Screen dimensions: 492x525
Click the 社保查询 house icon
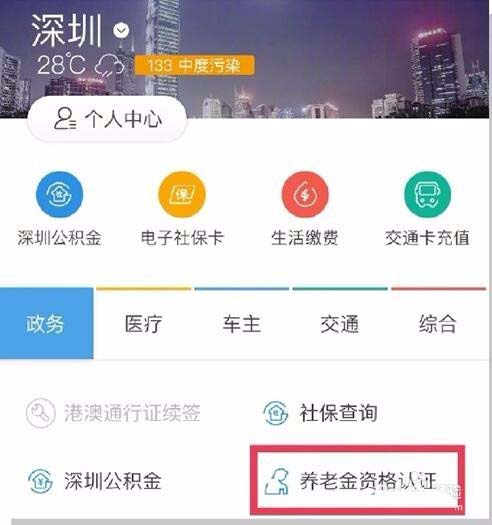(x=275, y=413)
